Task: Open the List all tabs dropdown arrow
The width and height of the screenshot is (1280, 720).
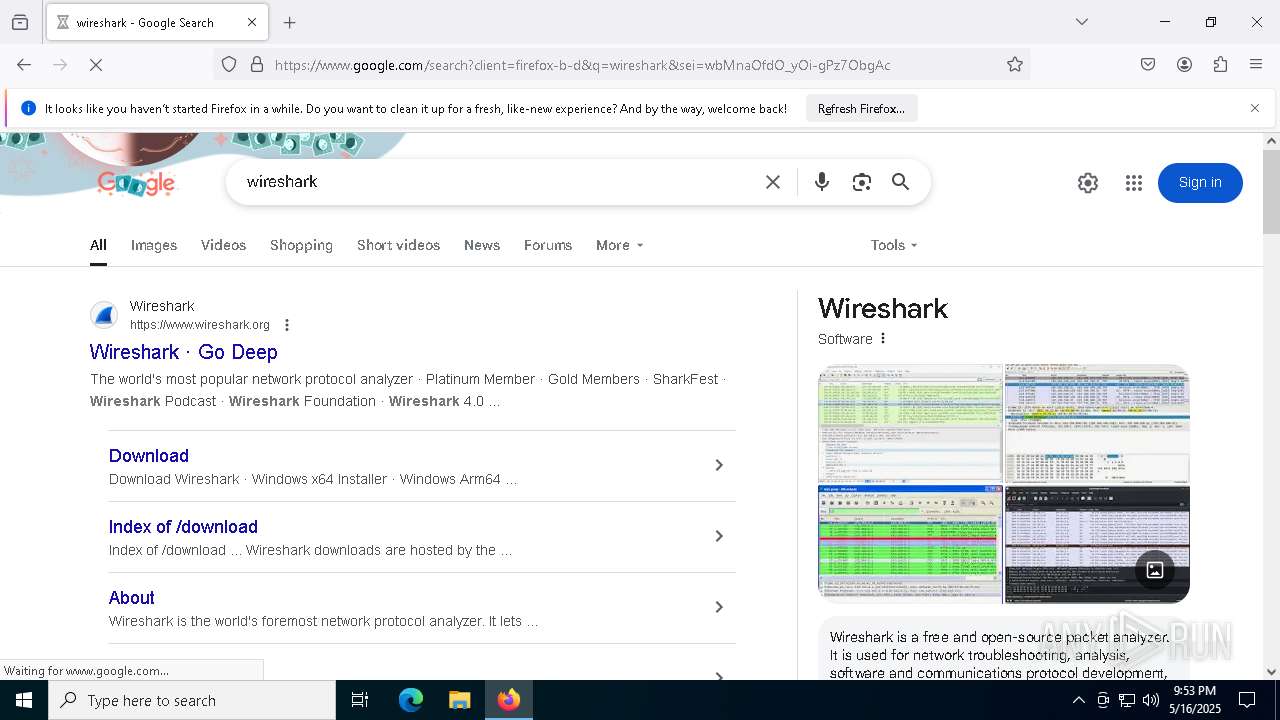Action: (1081, 22)
